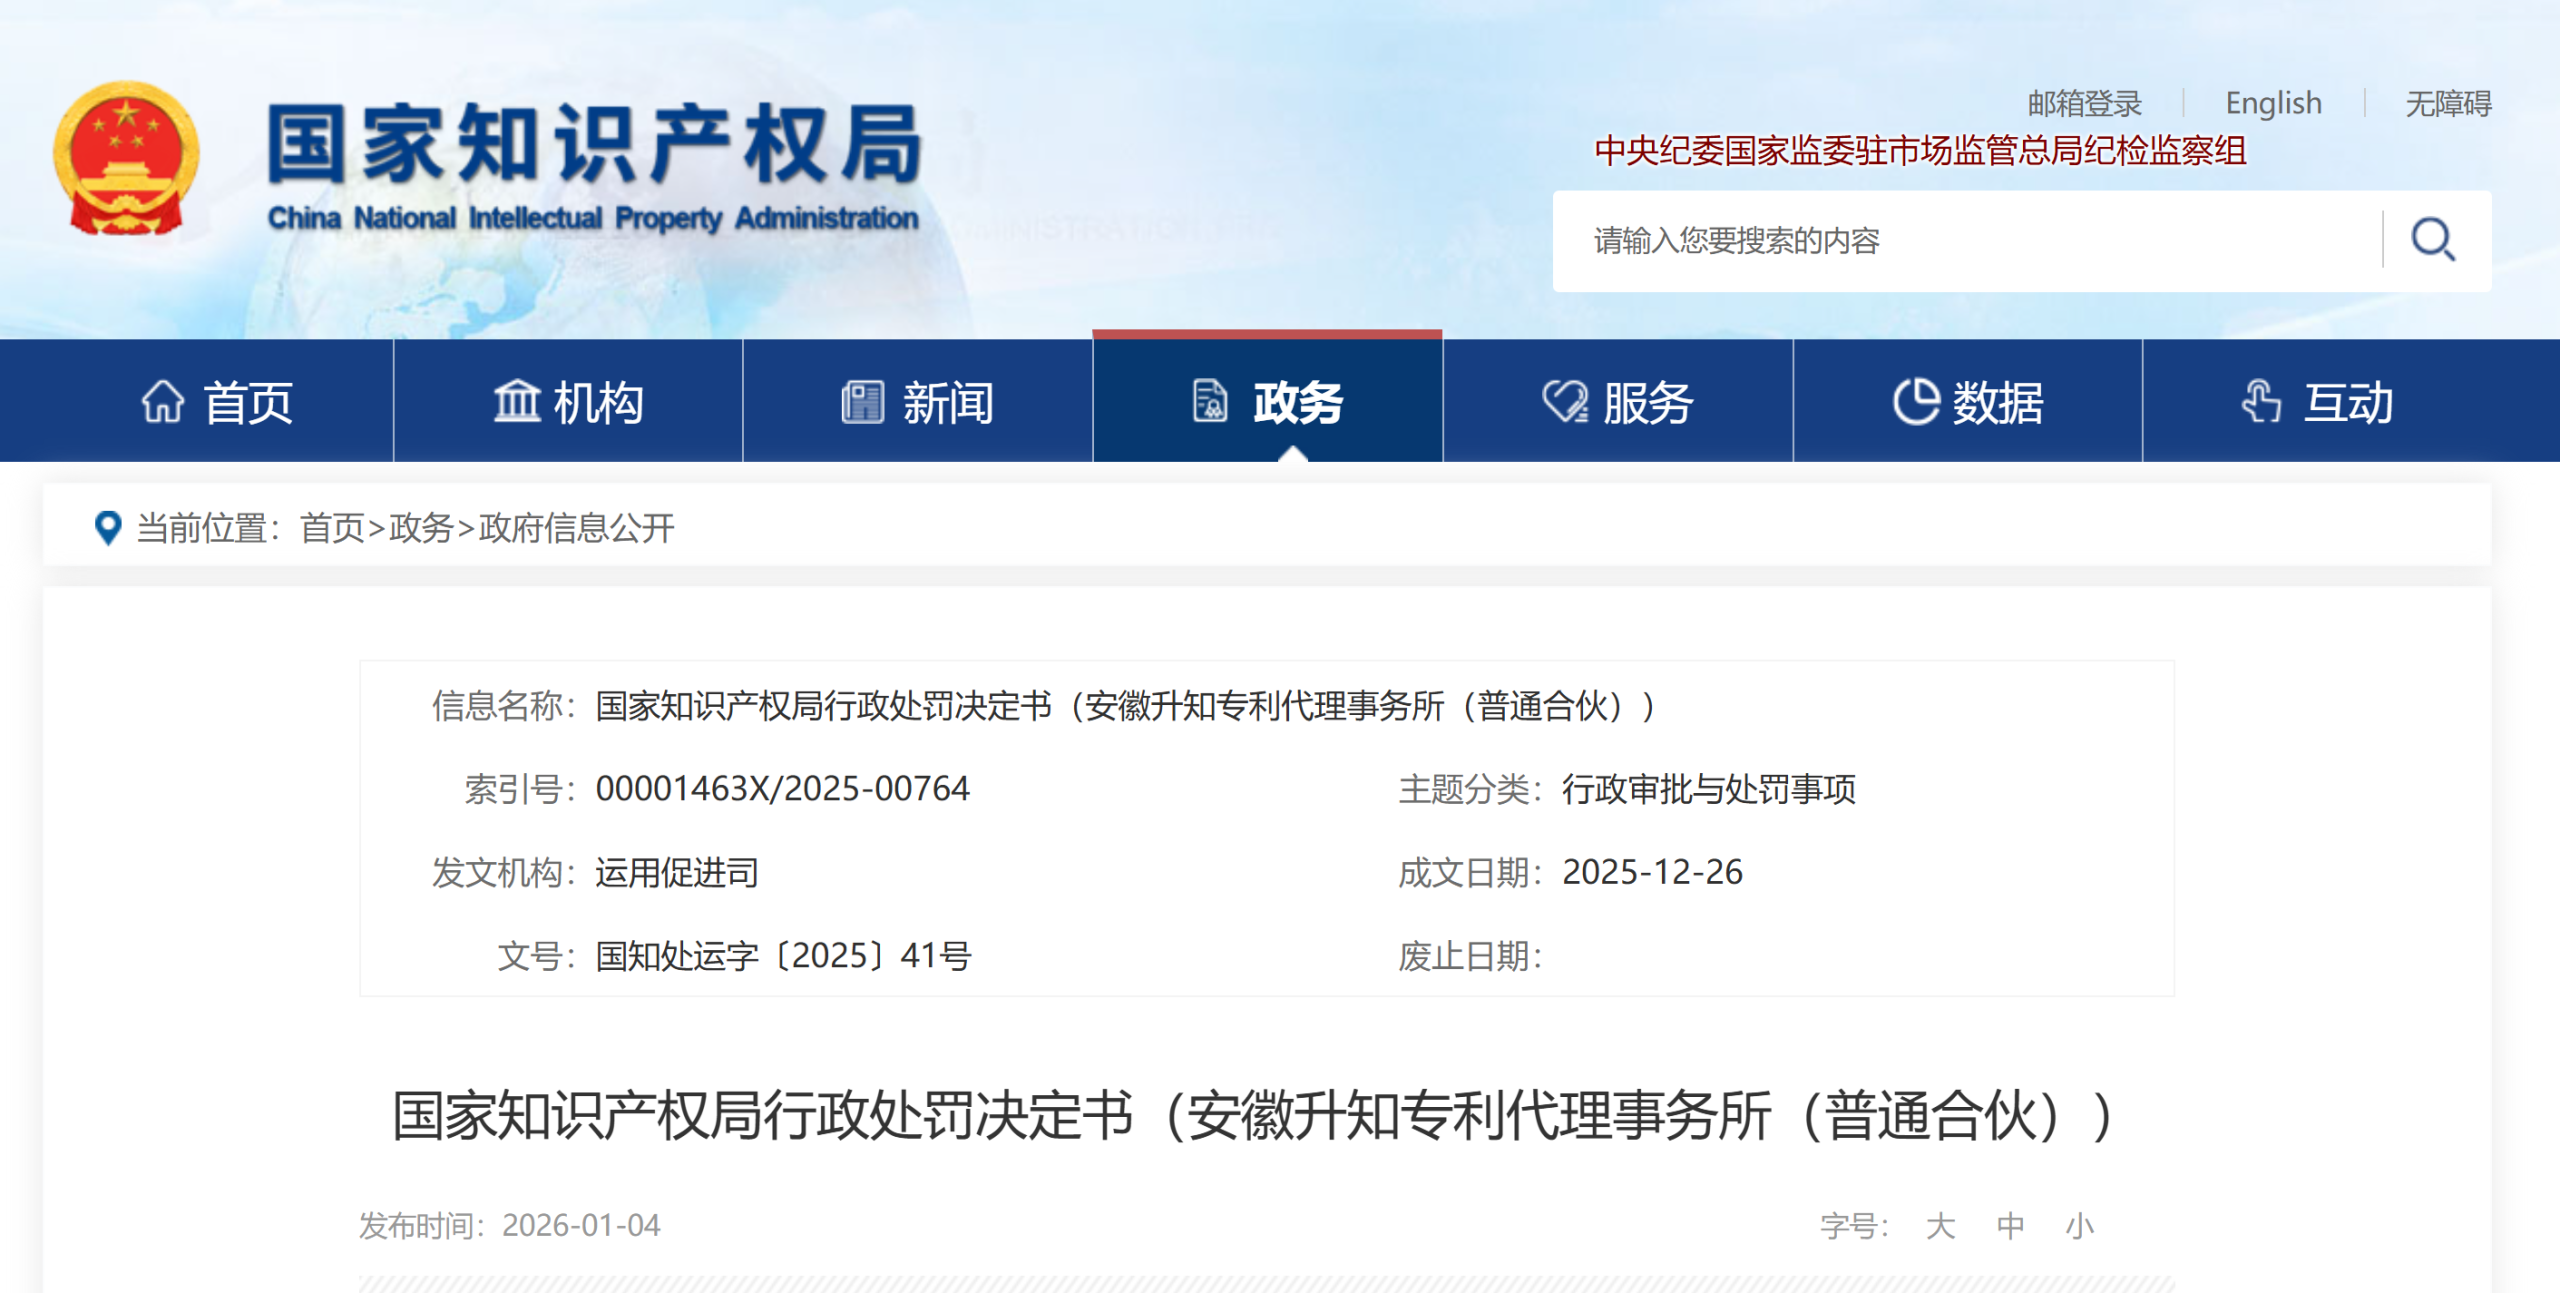Open the 机构 navigation tab
The image size is (2560, 1293).
click(x=568, y=401)
